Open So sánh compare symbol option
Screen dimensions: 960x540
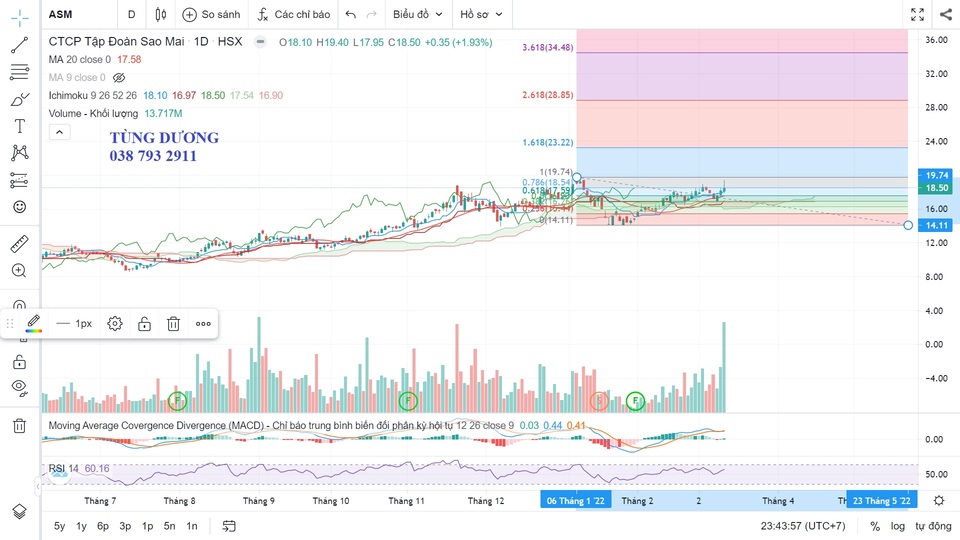pyautogui.click(x=211, y=14)
